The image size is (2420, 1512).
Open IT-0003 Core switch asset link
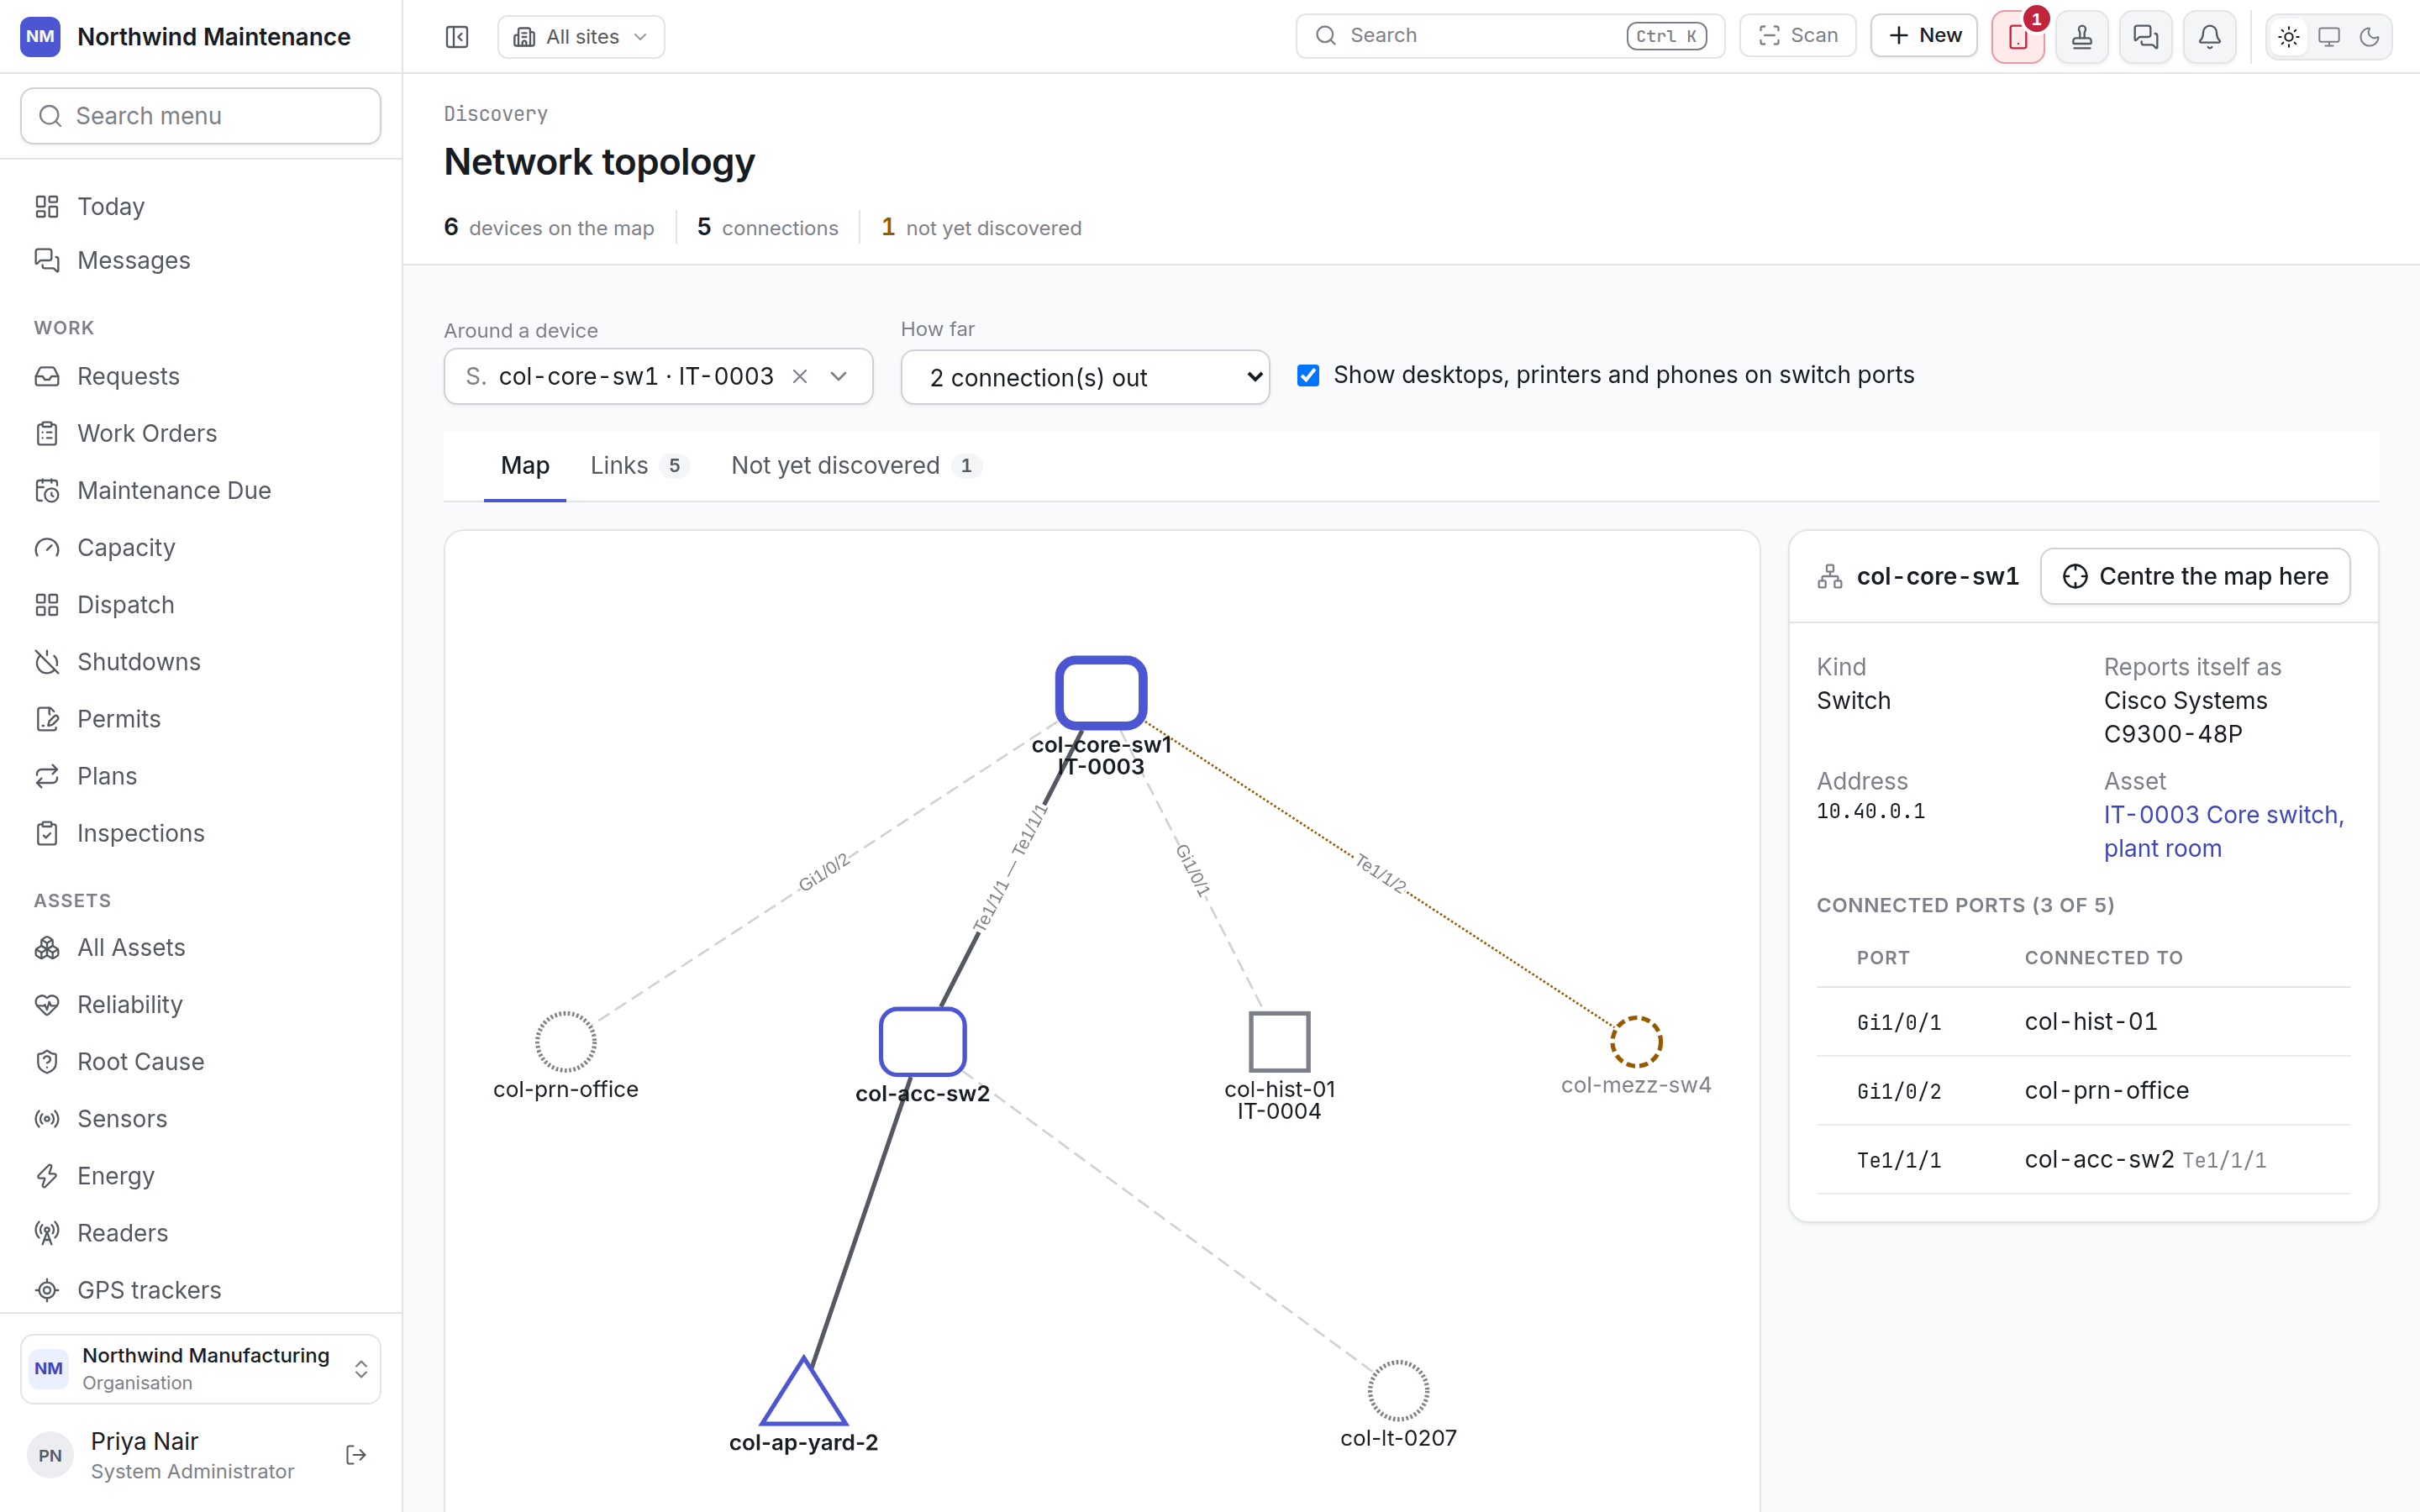[x=2223, y=832]
